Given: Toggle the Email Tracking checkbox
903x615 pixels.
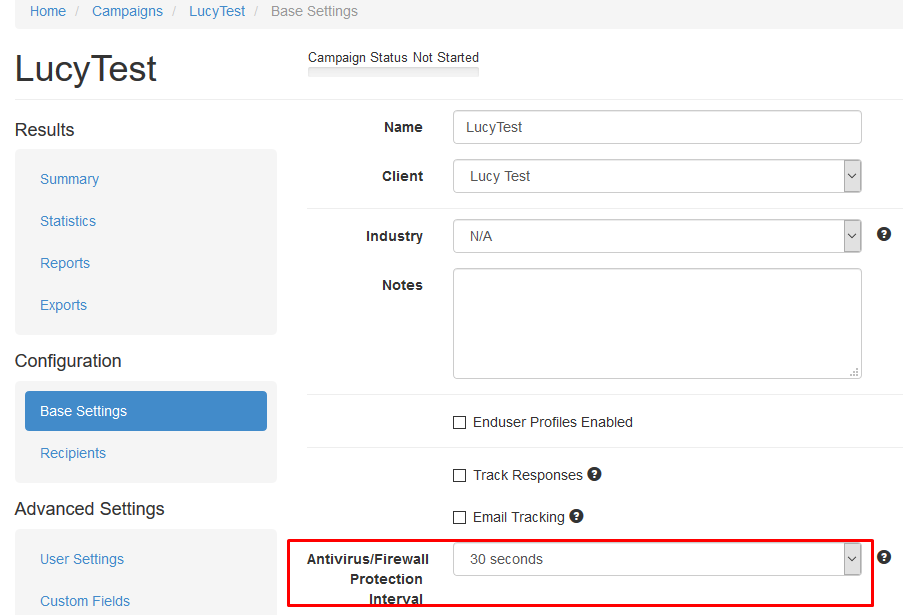Looking at the screenshot, I should [x=460, y=518].
